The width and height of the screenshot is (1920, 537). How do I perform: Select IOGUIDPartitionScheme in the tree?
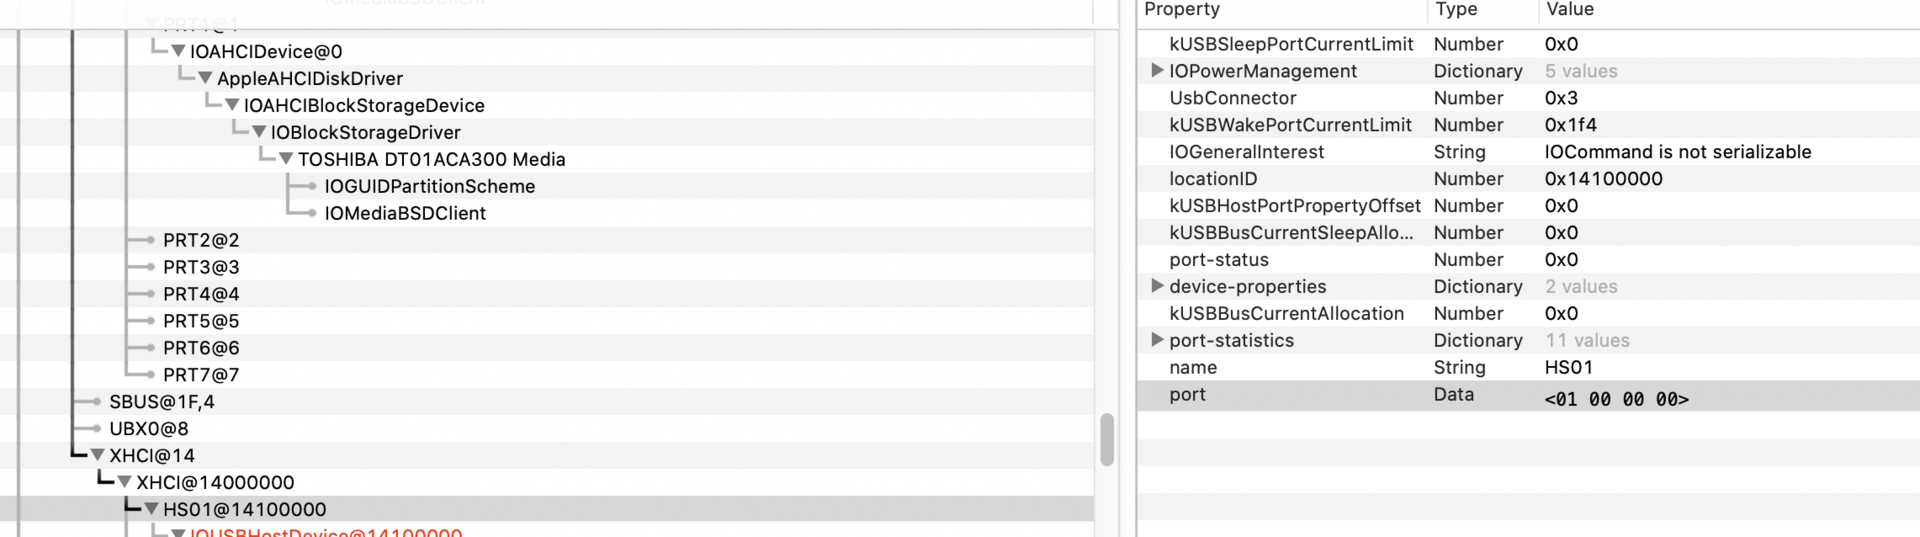click(x=429, y=186)
